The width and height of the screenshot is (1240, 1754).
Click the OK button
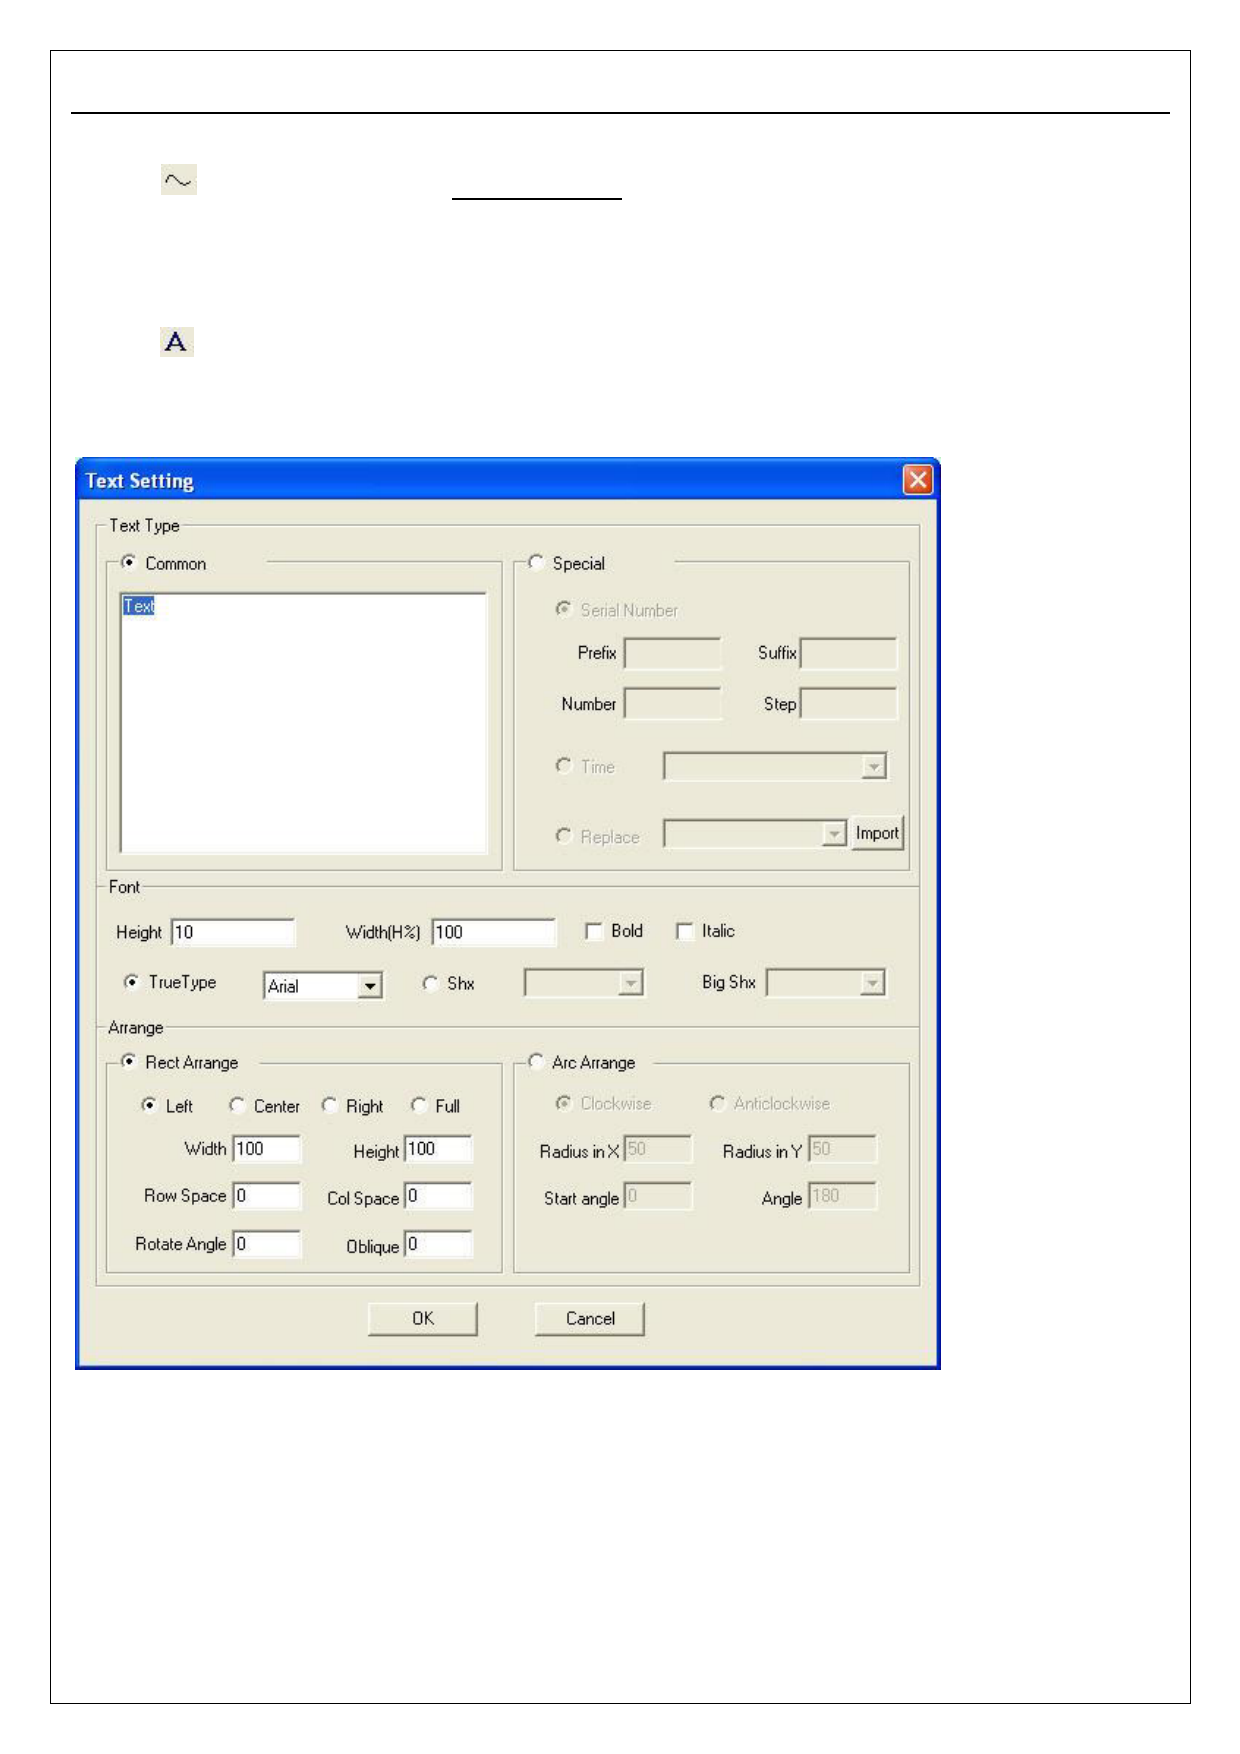423,1318
